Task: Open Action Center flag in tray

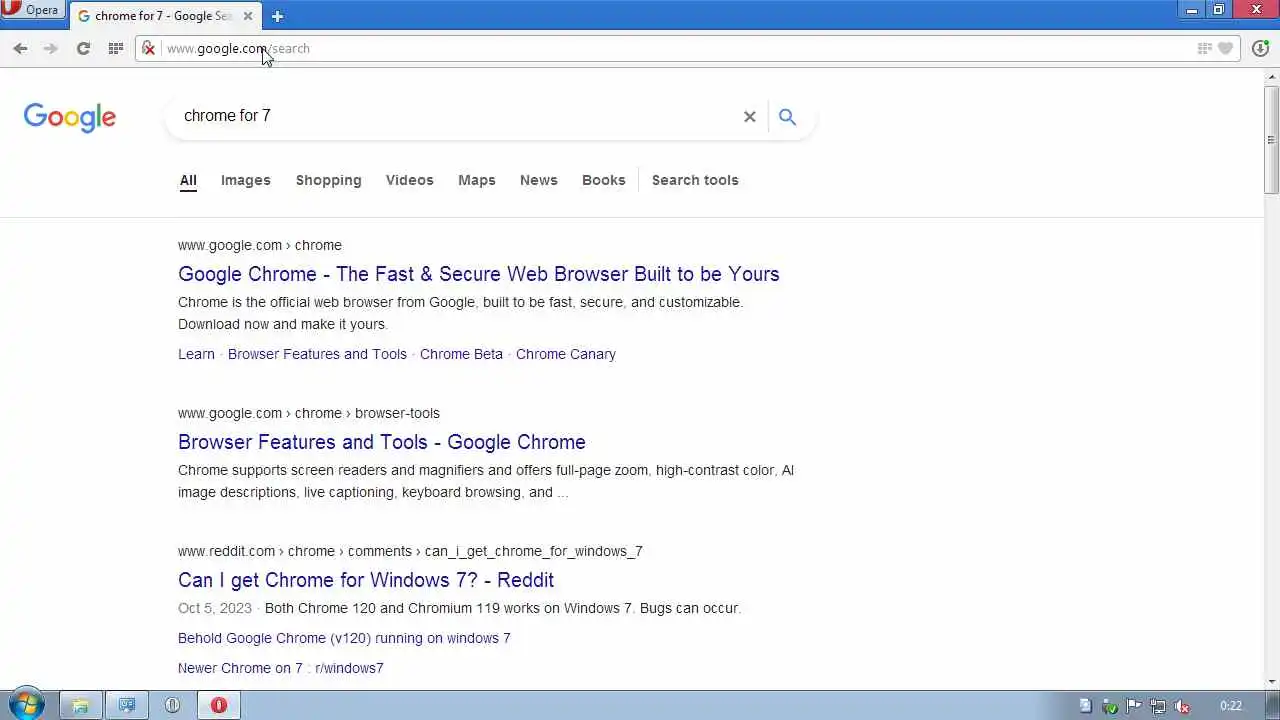Action: (x=1133, y=706)
